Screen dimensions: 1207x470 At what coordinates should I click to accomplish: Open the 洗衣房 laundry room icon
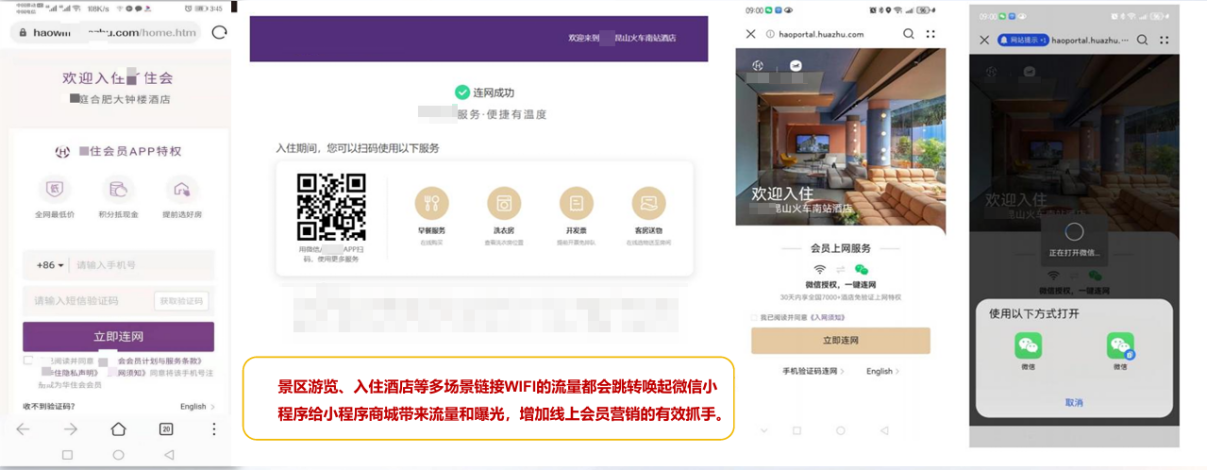click(x=504, y=204)
